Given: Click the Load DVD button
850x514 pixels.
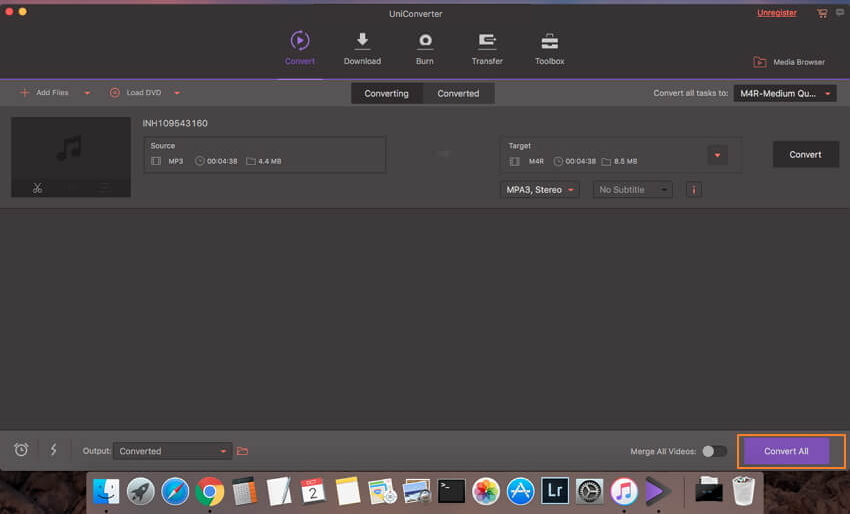Looking at the screenshot, I should click(x=136, y=93).
